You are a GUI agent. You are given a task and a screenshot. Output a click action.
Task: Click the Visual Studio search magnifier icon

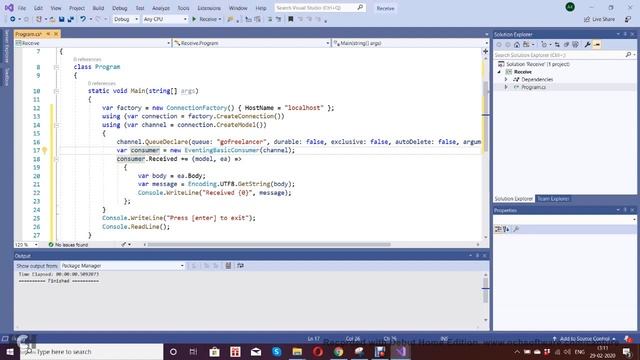(x=360, y=8)
